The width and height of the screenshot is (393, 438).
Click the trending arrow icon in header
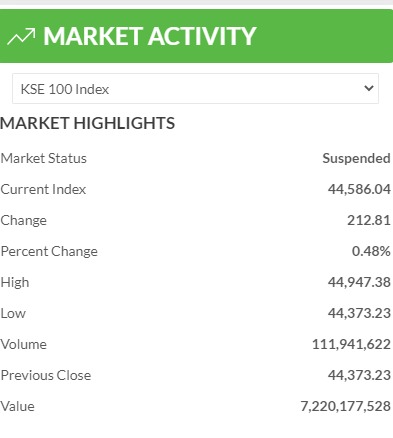point(21,36)
